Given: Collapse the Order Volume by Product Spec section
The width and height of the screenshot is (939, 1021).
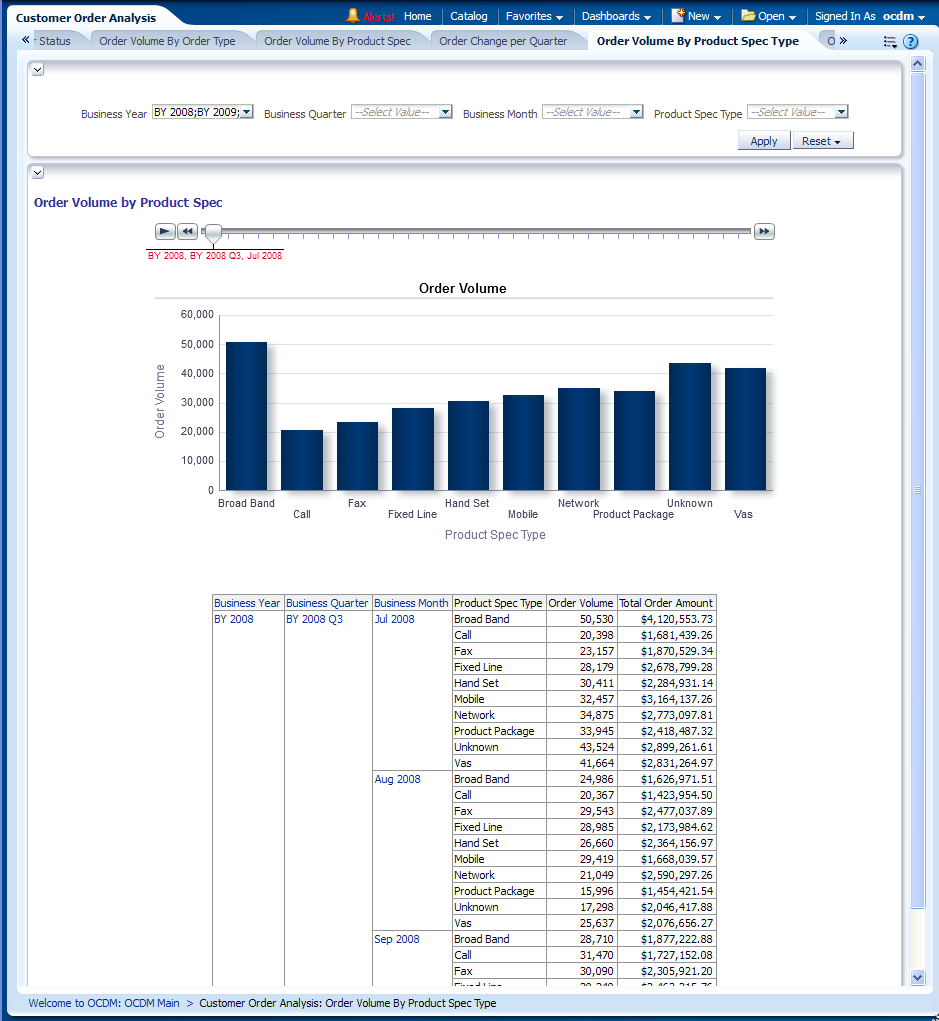Looking at the screenshot, I should pyautogui.click(x=38, y=173).
